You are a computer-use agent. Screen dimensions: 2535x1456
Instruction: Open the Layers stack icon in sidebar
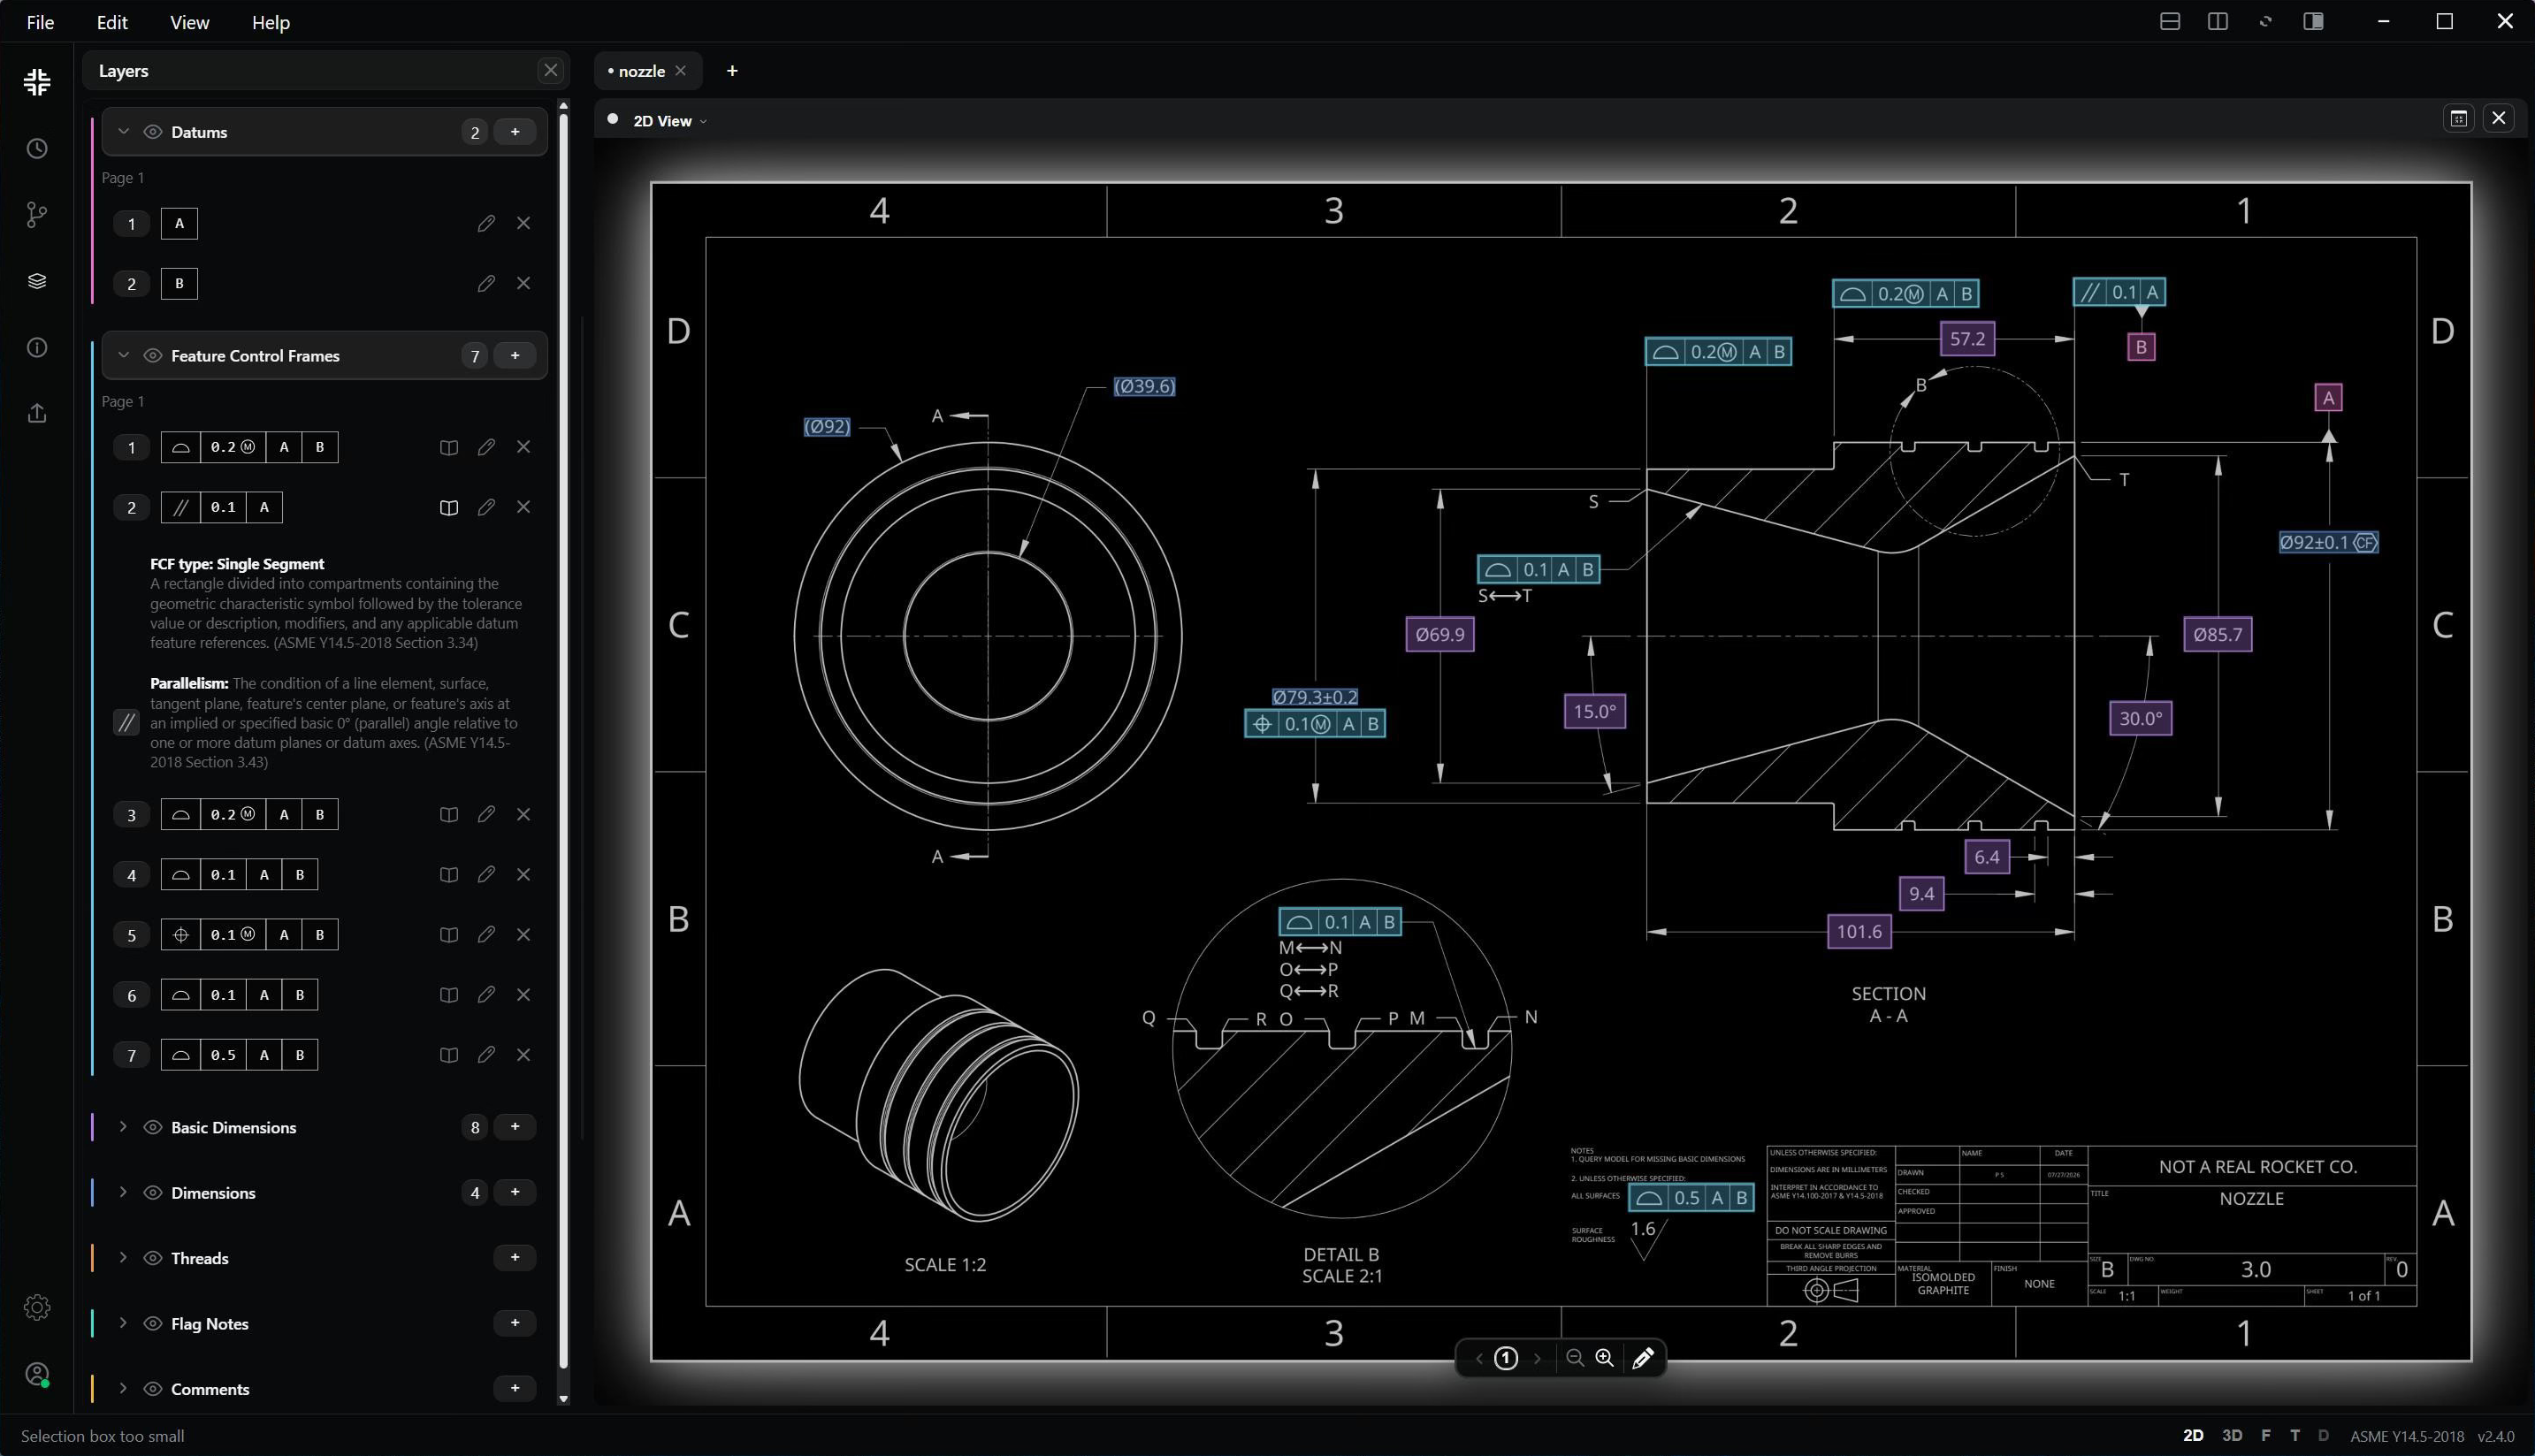coord(37,281)
